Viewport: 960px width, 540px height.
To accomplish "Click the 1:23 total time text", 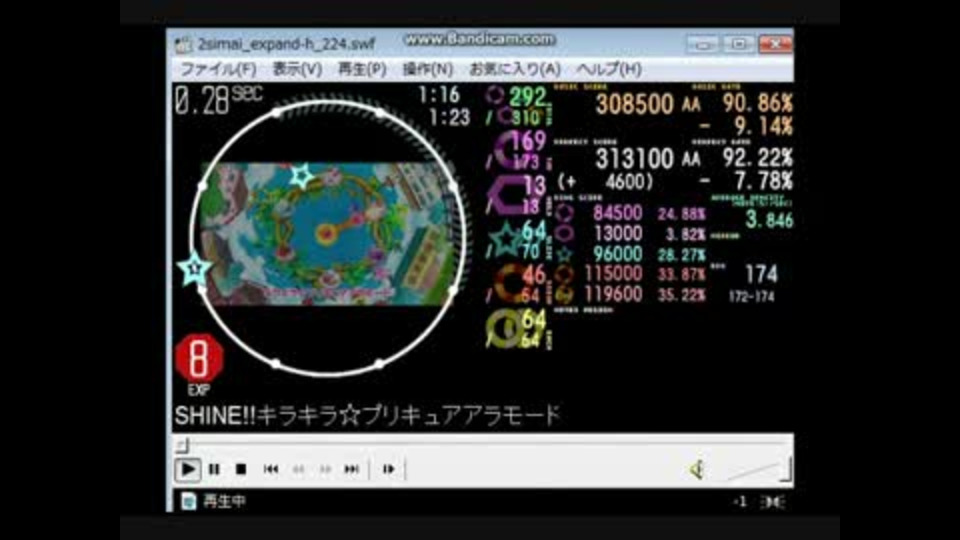I will point(449,118).
